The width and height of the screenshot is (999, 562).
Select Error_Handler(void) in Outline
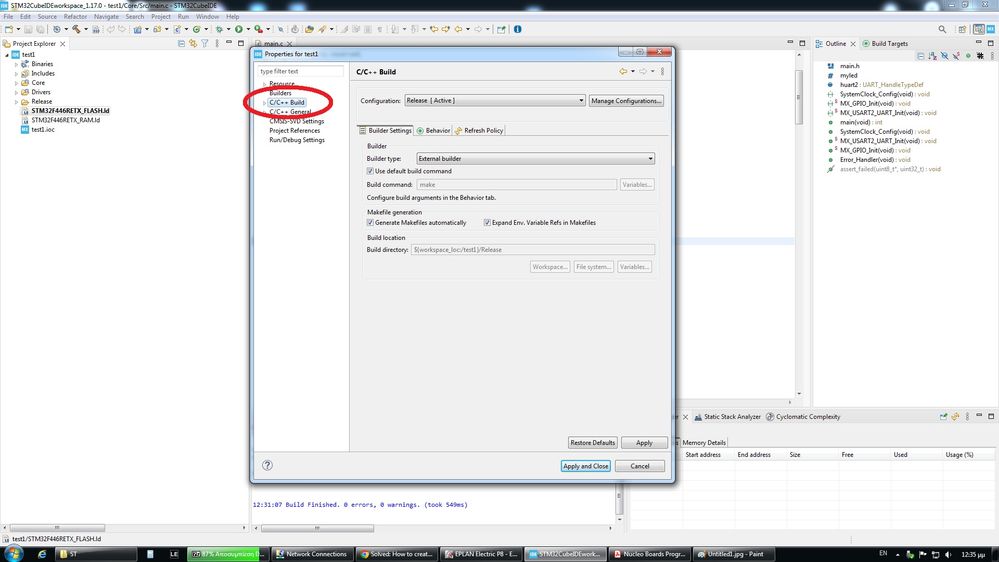(875, 159)
